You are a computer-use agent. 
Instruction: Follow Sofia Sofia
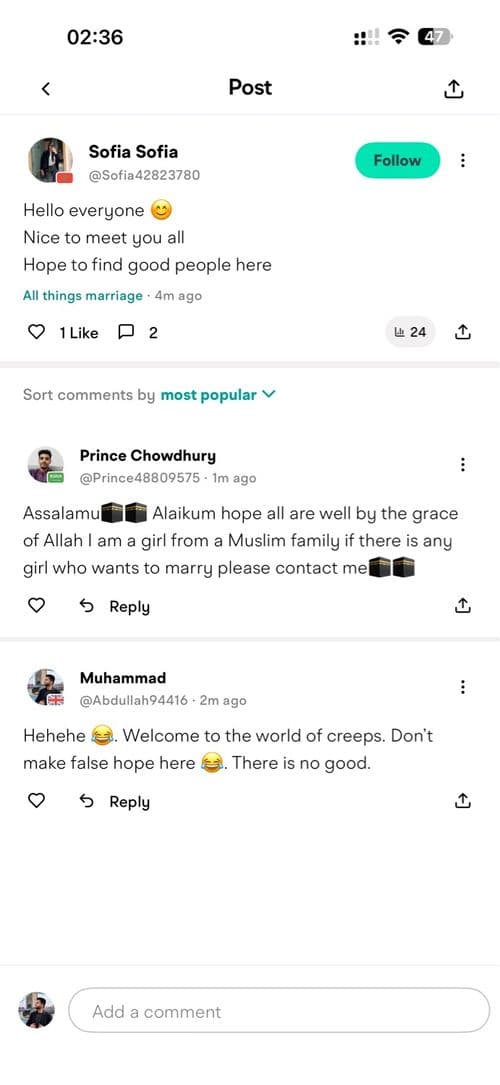[x=398, y=161]
